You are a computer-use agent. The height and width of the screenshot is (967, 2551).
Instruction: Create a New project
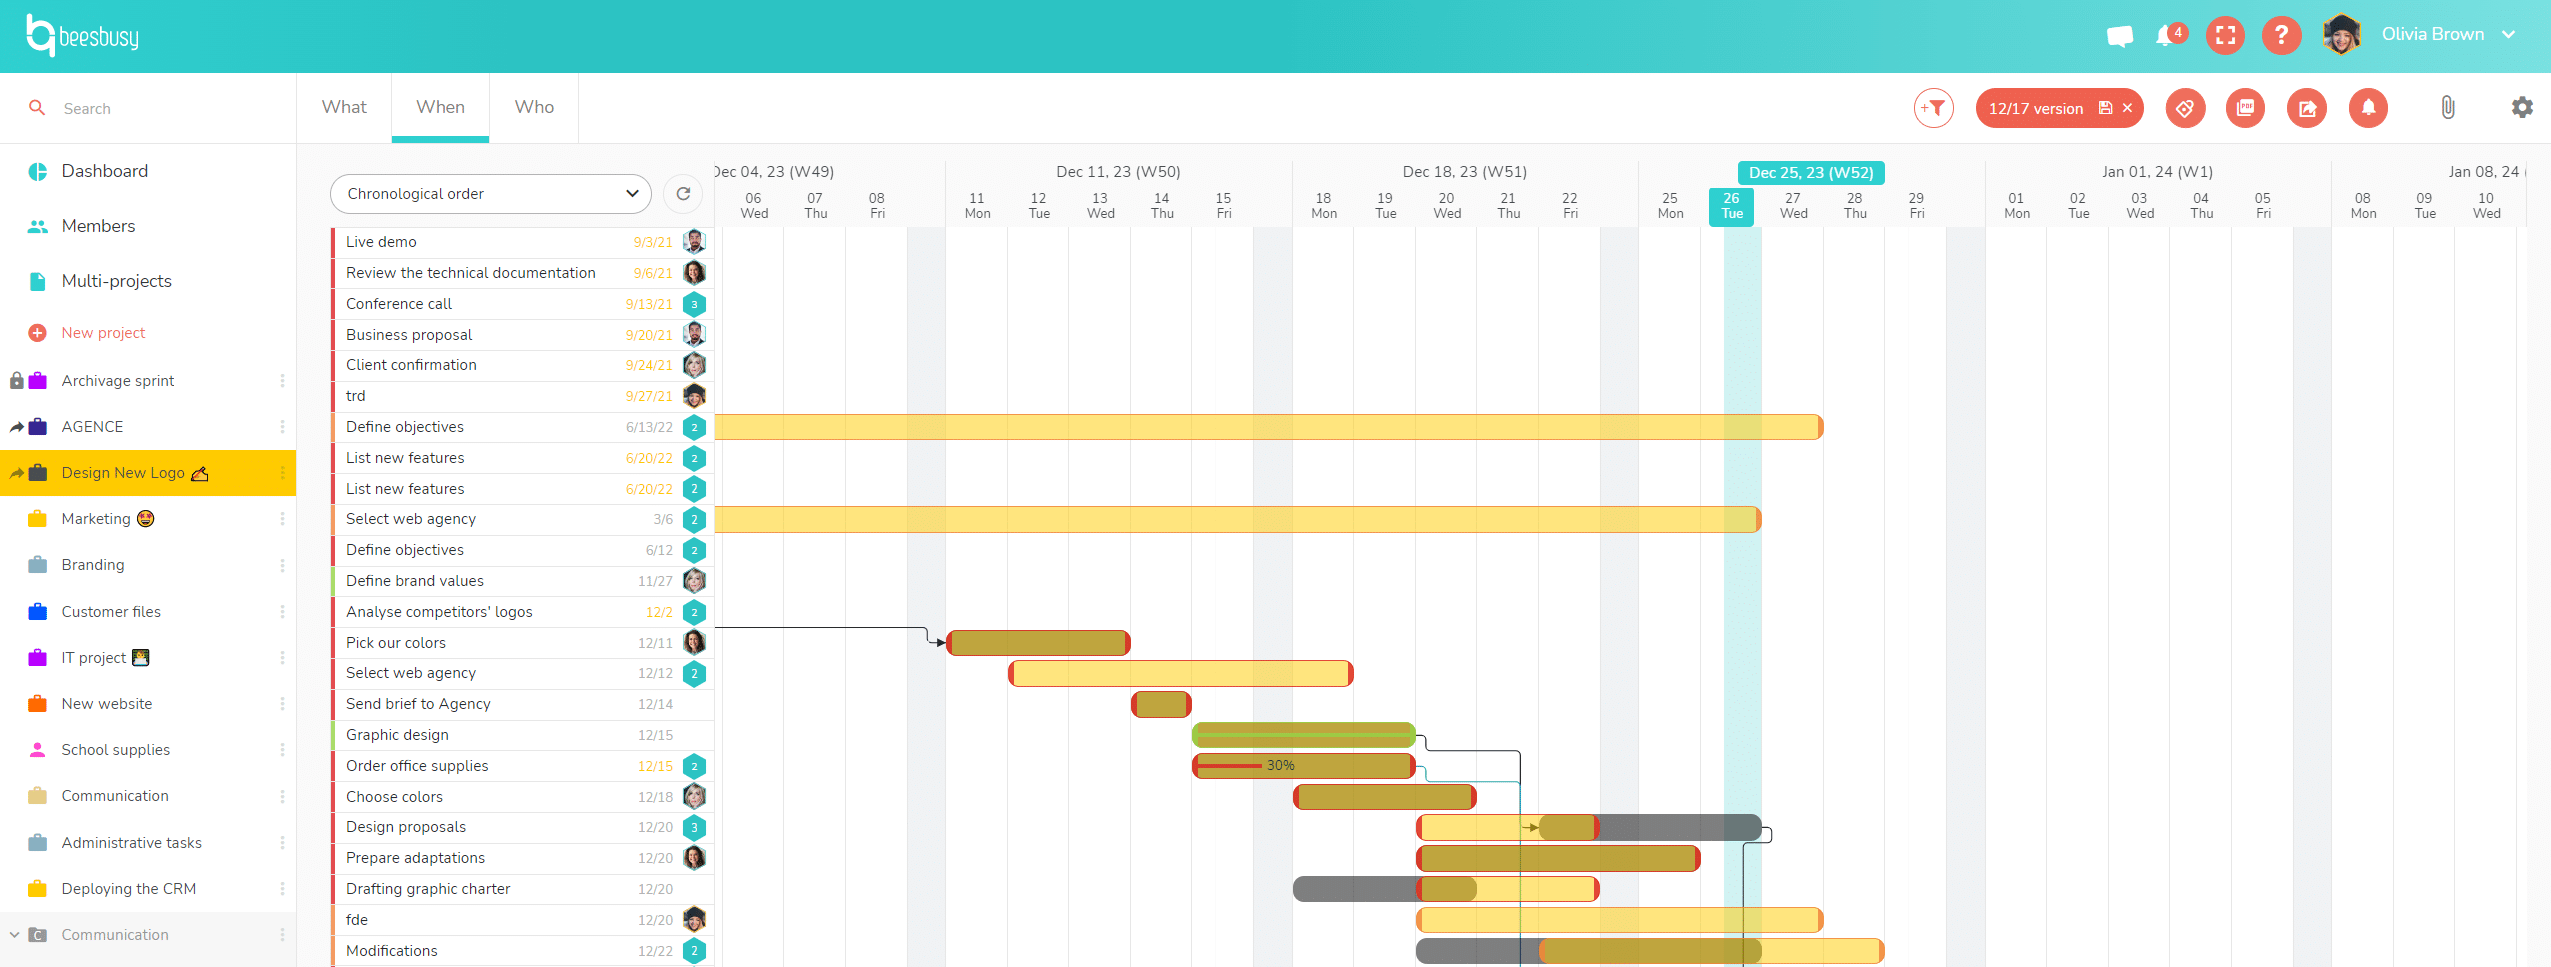[x=103, y=333]
